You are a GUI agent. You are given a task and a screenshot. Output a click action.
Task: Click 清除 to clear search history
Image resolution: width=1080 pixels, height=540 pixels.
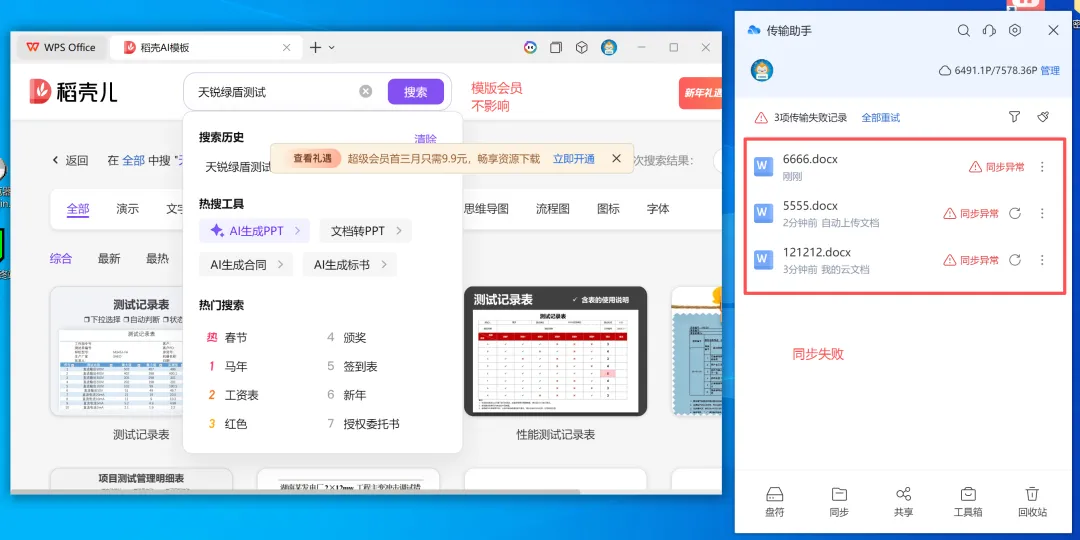click(425, 138)
